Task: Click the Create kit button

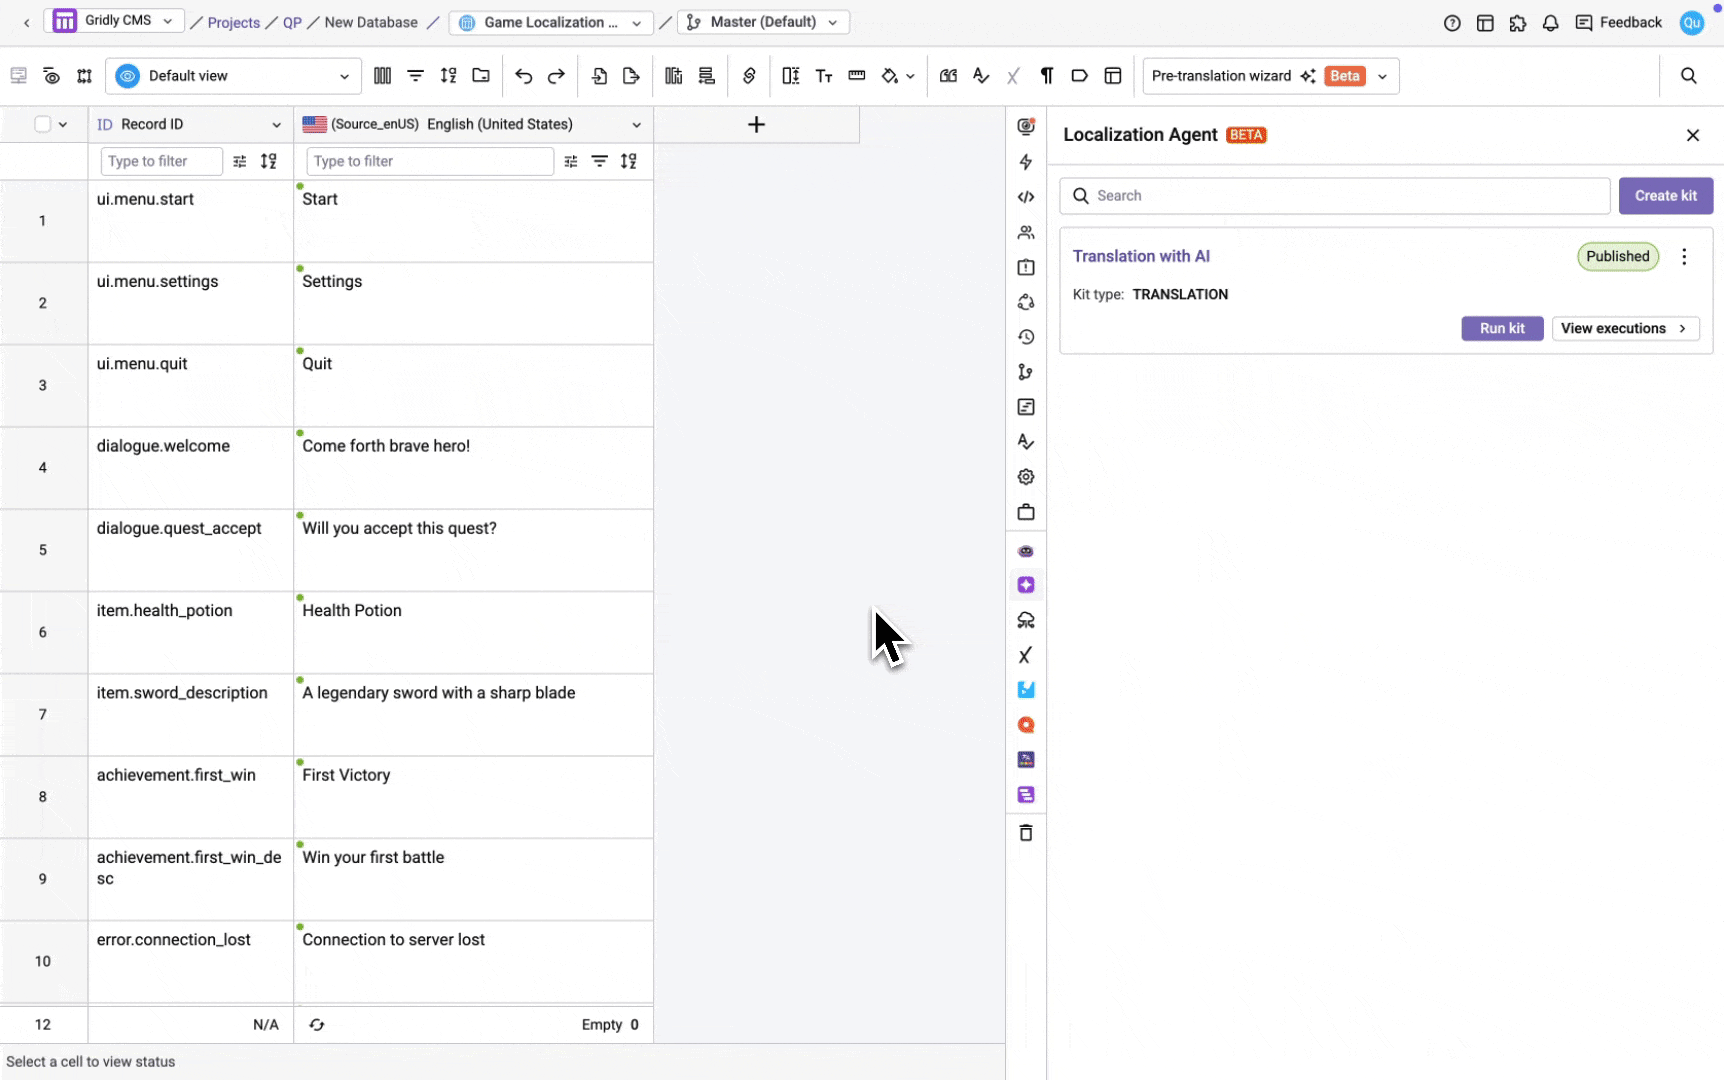Action: pos(1665,196)
